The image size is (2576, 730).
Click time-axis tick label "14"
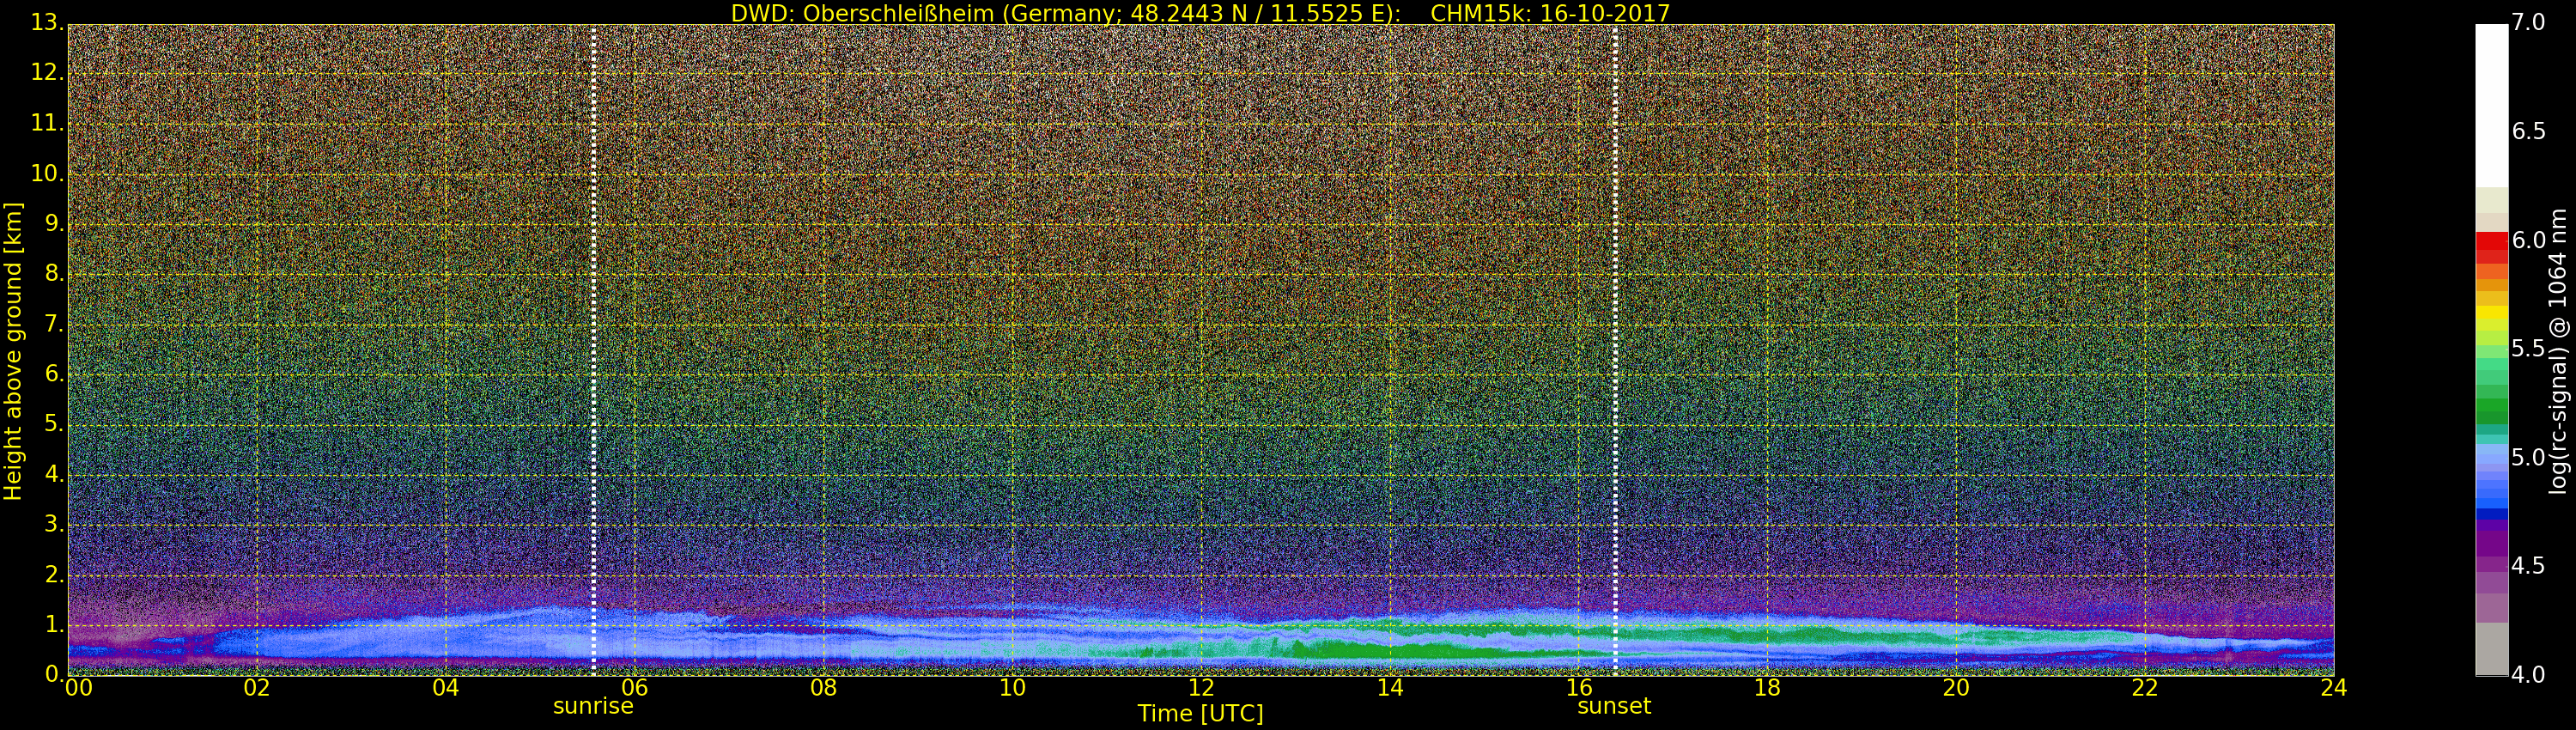tap(1390, 687)
